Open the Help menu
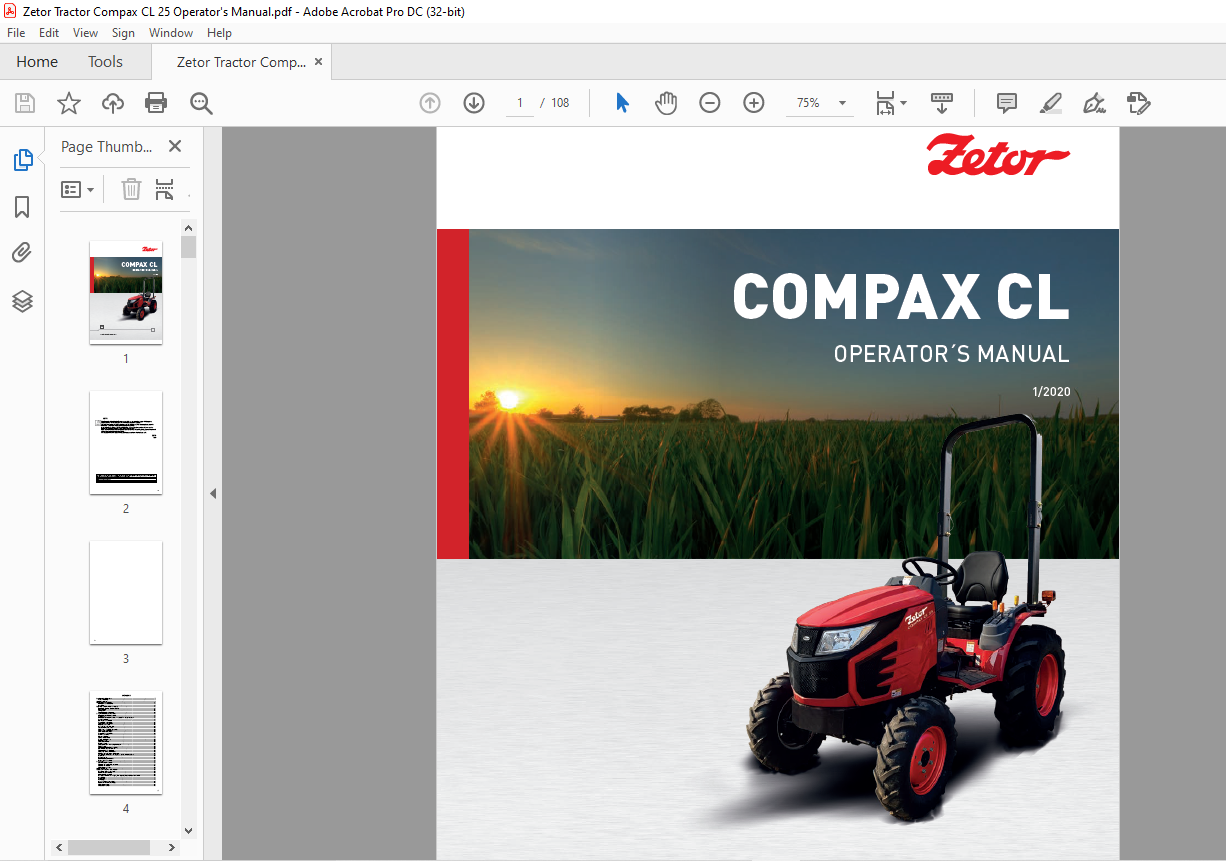 (x=219, y=33)
